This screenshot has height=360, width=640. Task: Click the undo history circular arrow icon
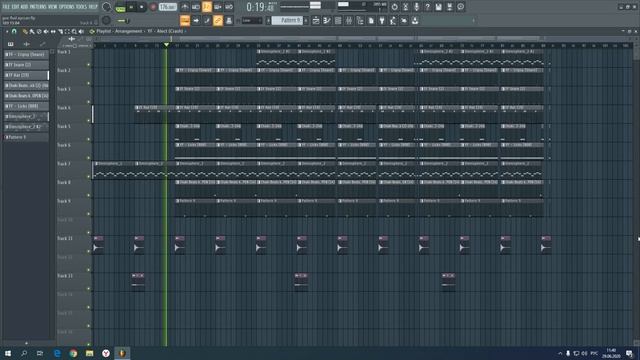(394, 7)
